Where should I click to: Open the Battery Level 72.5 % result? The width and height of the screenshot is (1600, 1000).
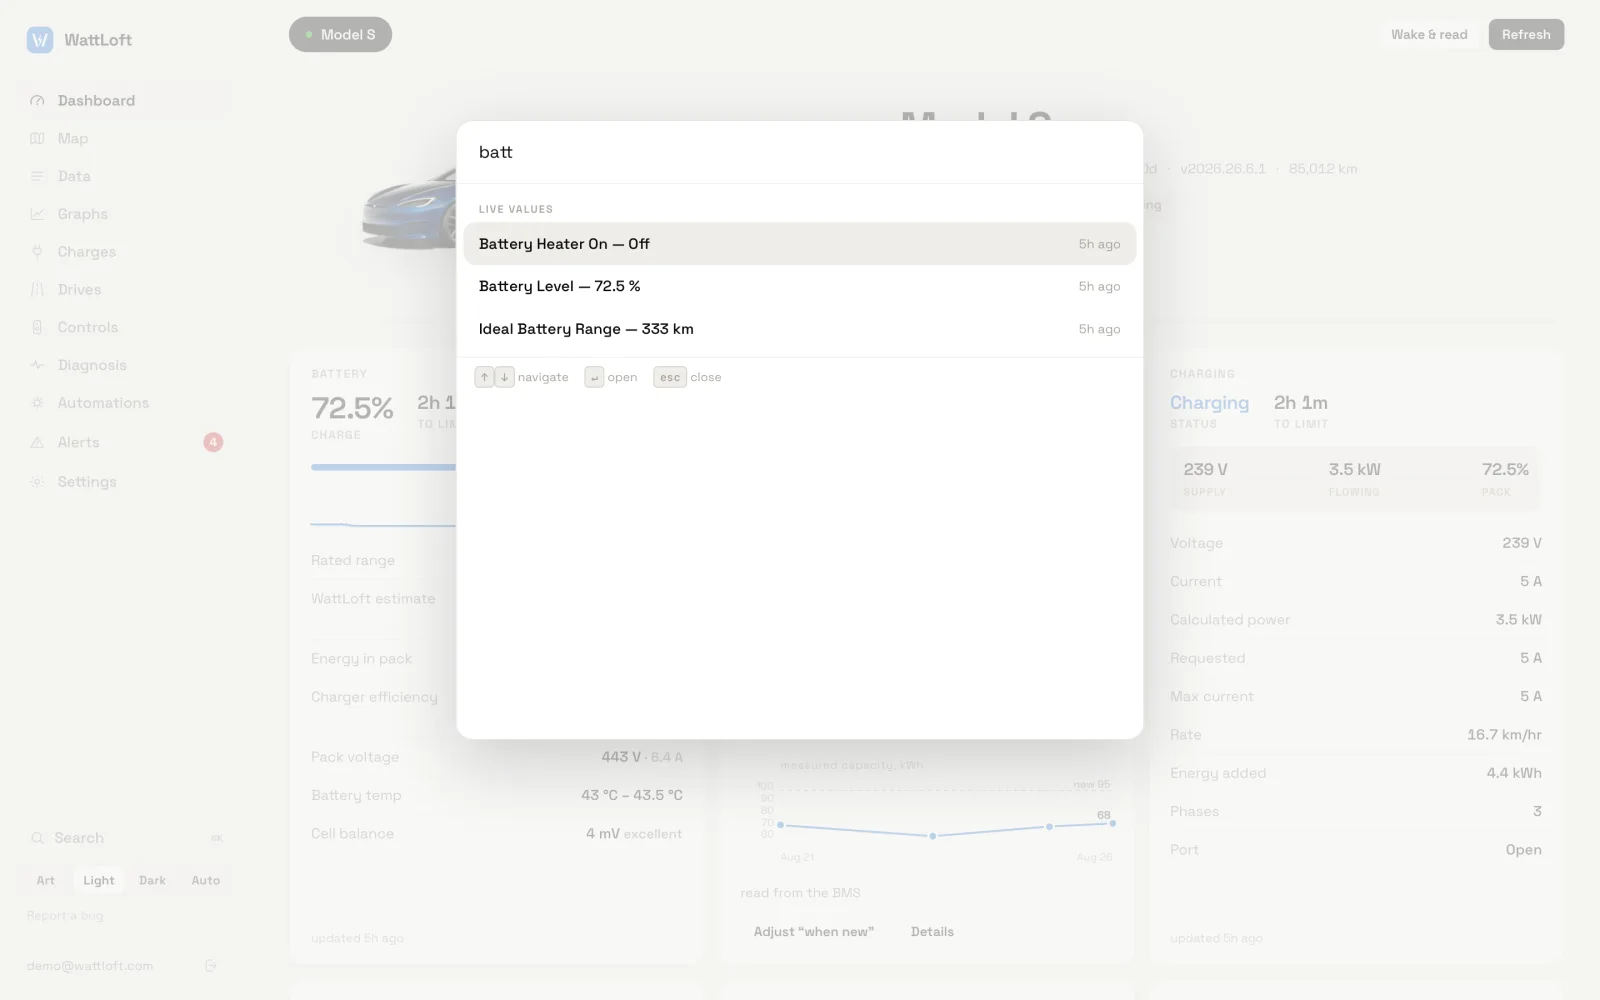tap(800, 286)
